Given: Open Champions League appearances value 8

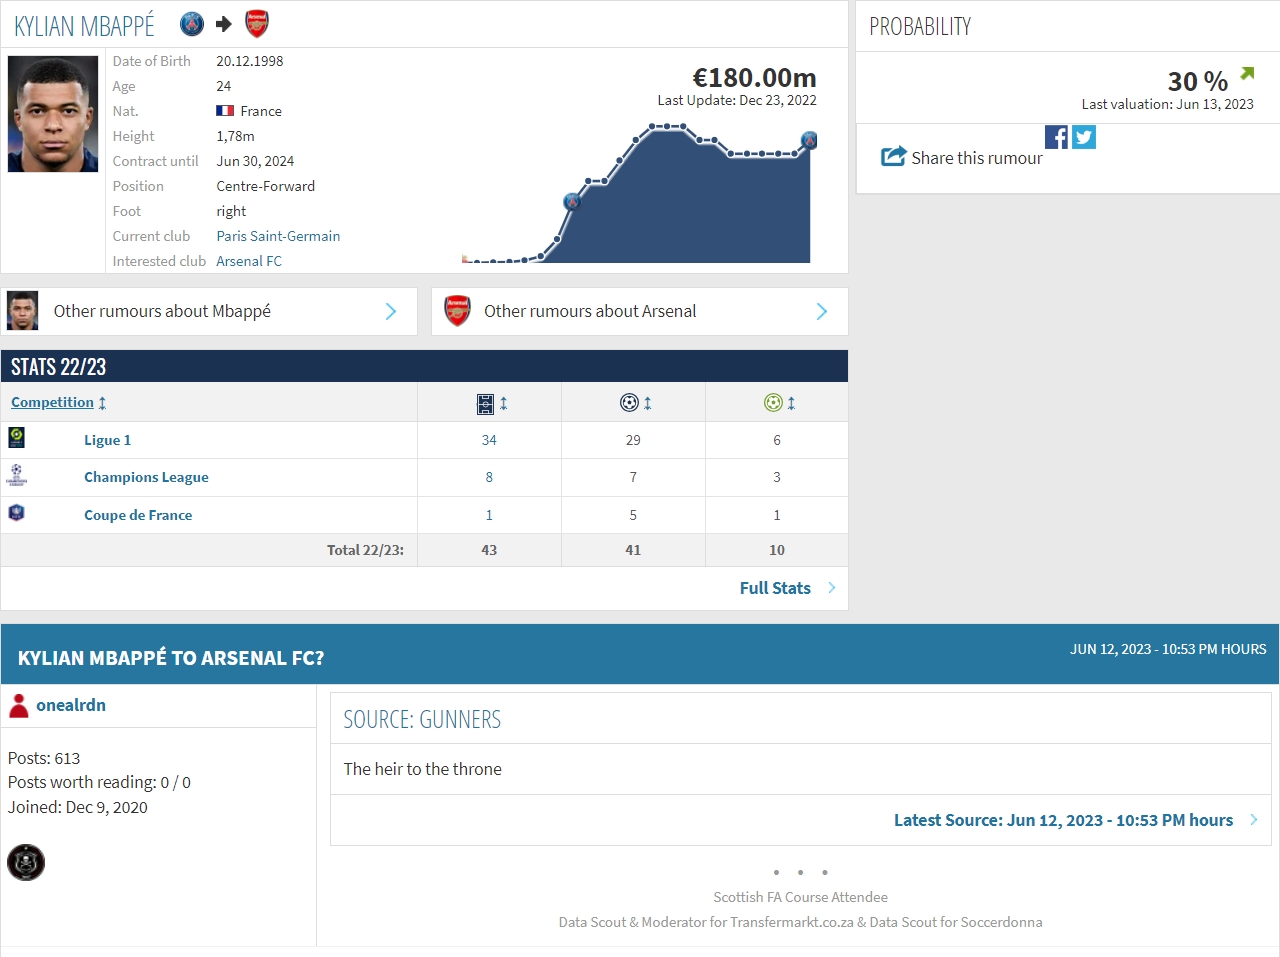Looking at the screenshot, I should (x=489, y=477).
